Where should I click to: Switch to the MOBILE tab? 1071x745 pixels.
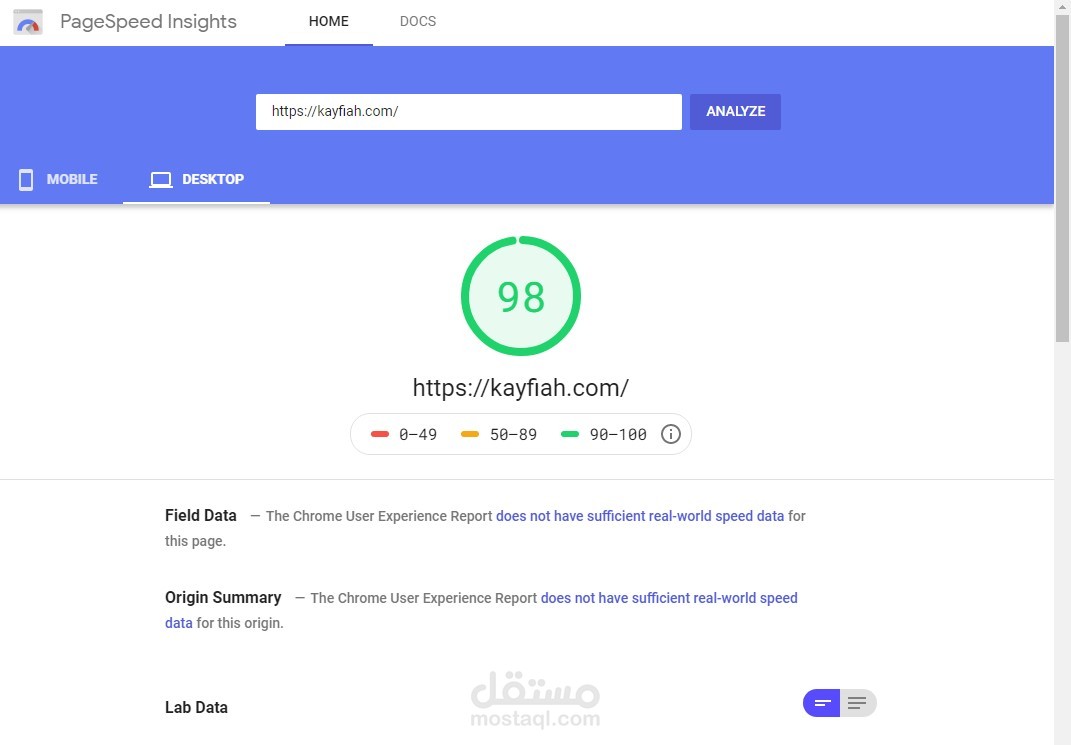(x=58, y=180)
